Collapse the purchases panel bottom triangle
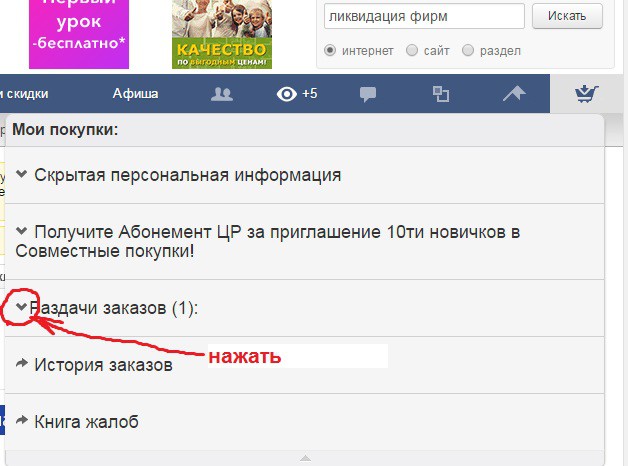 coord(305,458)
